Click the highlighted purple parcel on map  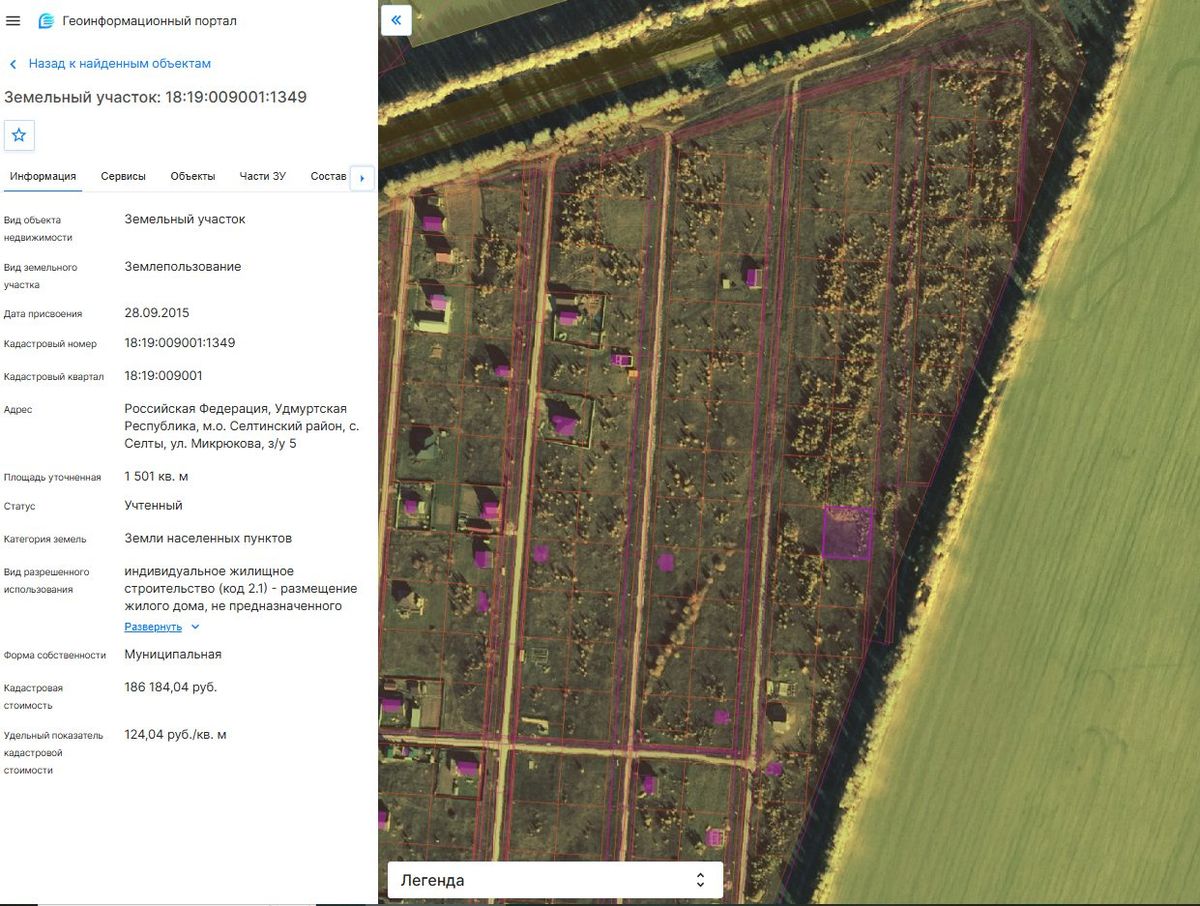pyautogui.click(x=847, y=531)
